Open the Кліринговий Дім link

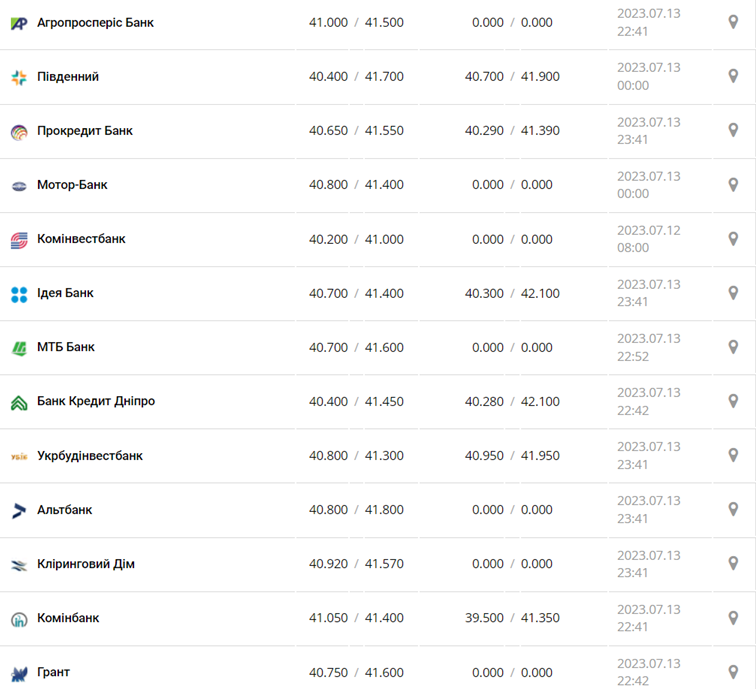[x=86, y=564]
